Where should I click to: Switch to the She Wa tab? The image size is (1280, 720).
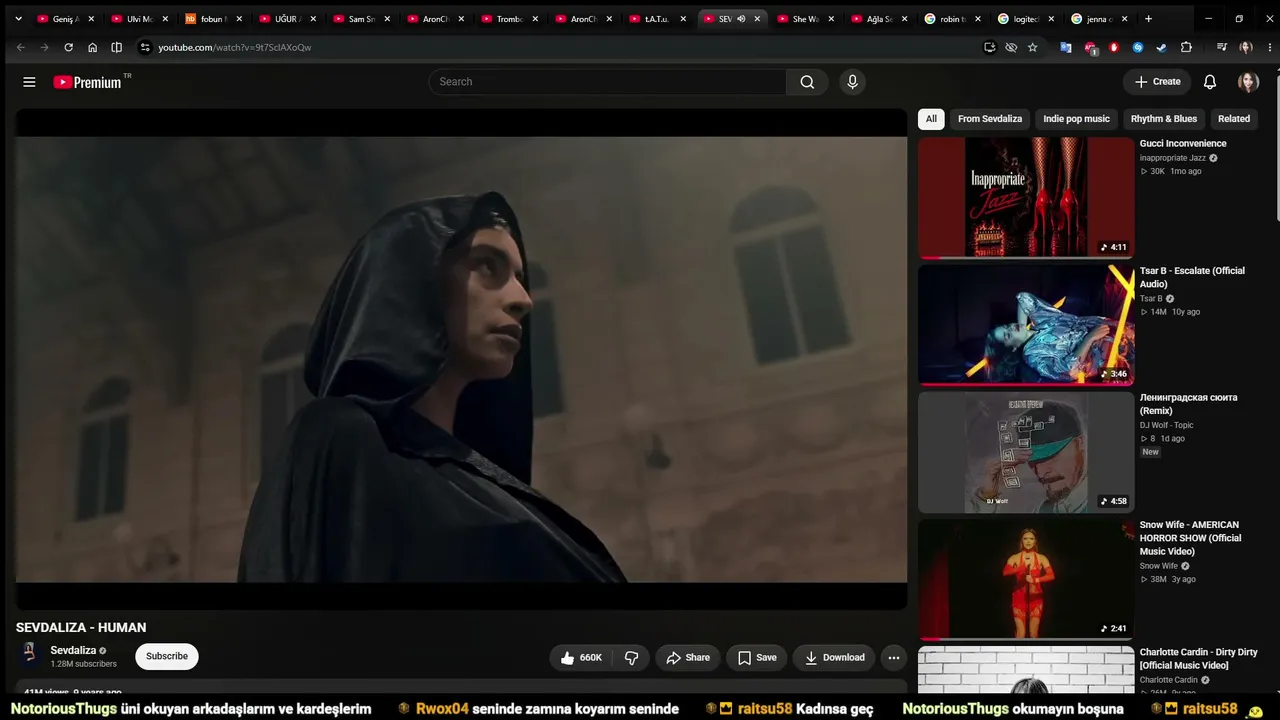point(806,19)
